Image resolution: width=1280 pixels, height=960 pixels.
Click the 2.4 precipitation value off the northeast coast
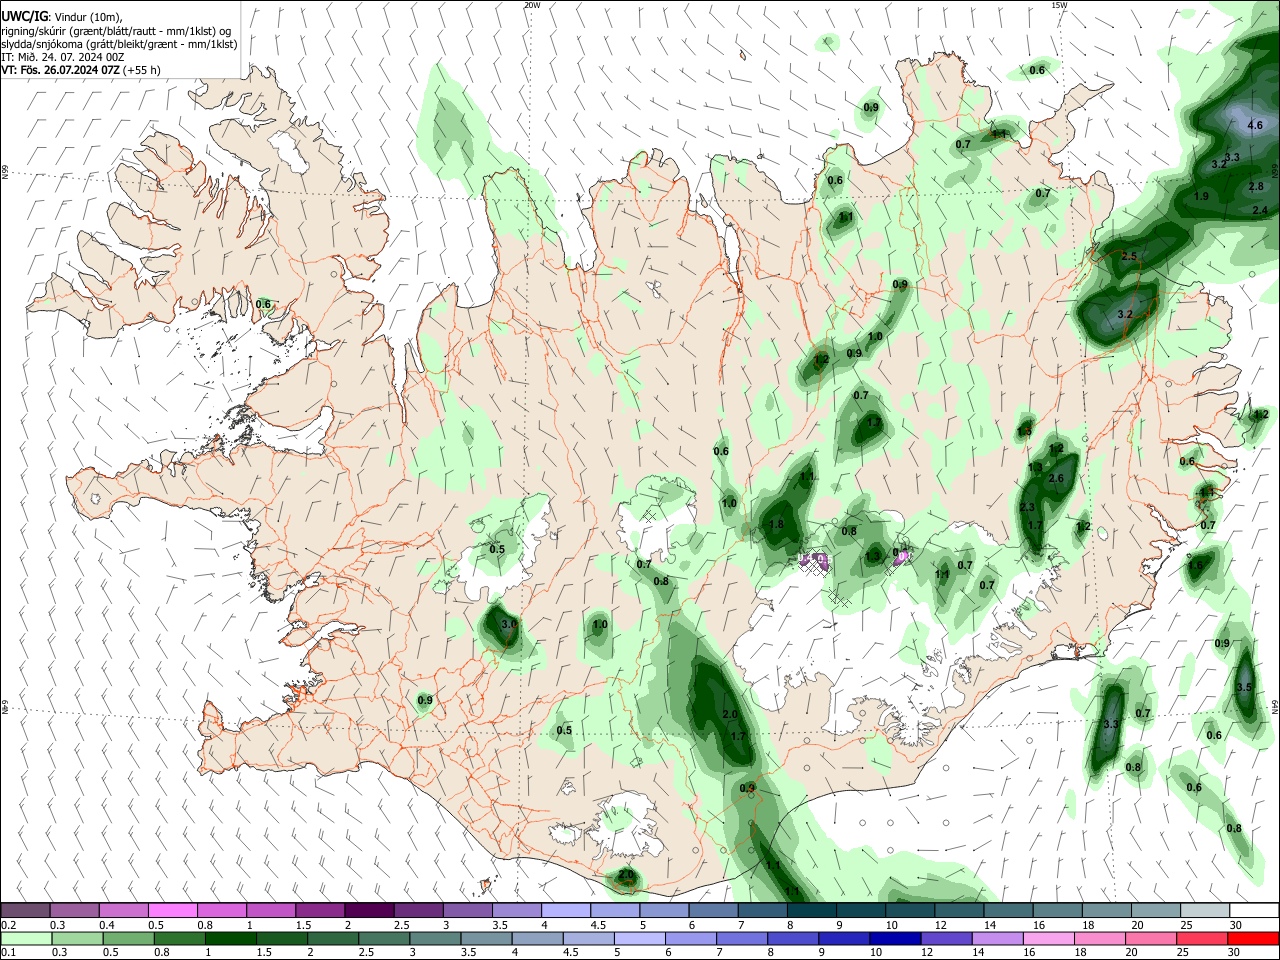(1260, 210)
